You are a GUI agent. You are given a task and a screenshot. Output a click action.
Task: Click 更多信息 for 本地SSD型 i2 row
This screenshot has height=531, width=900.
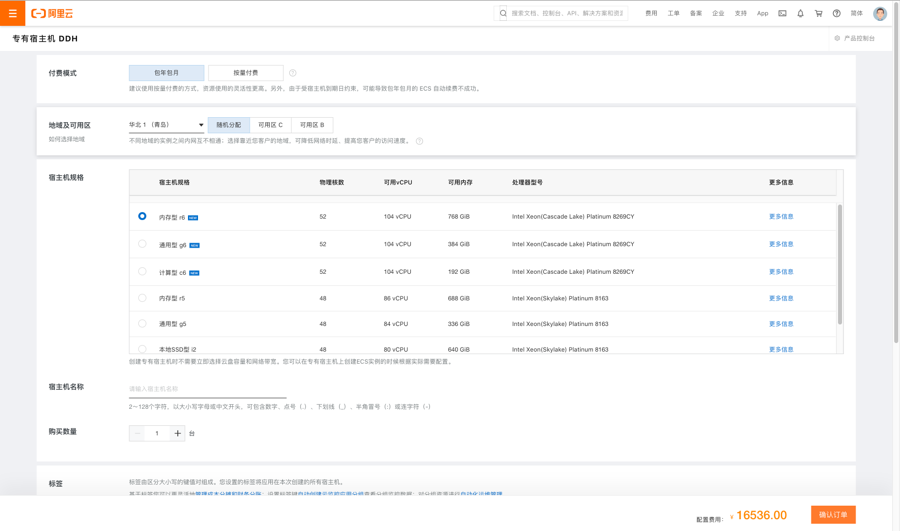tap(781, 349)
